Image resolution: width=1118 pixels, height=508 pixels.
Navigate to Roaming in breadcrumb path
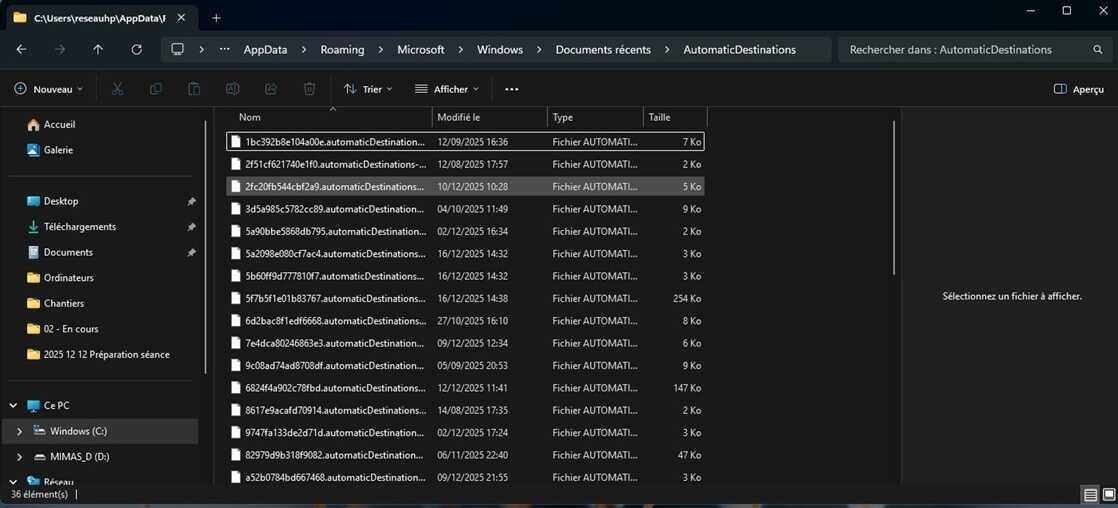coord(342,49)
